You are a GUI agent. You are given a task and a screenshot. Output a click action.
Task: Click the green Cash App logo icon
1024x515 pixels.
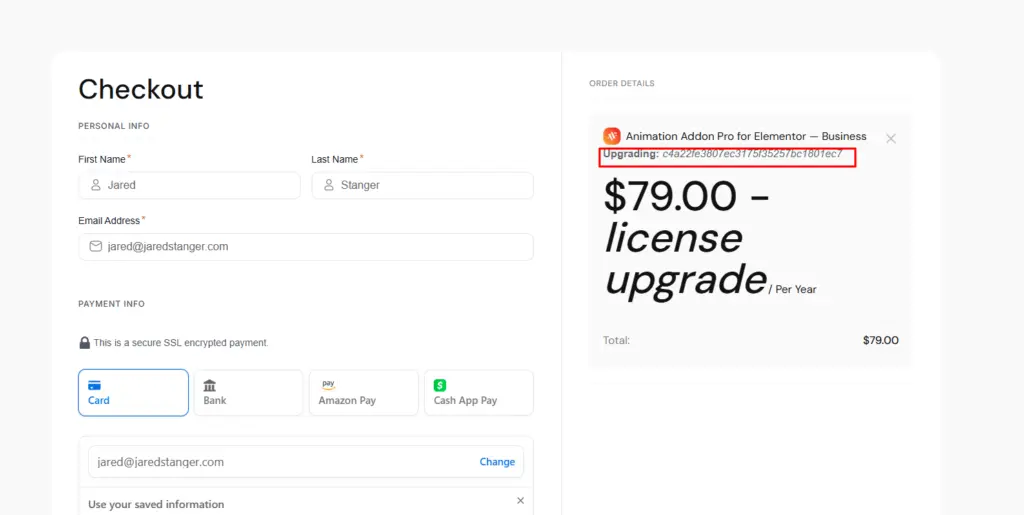(440, 385)
